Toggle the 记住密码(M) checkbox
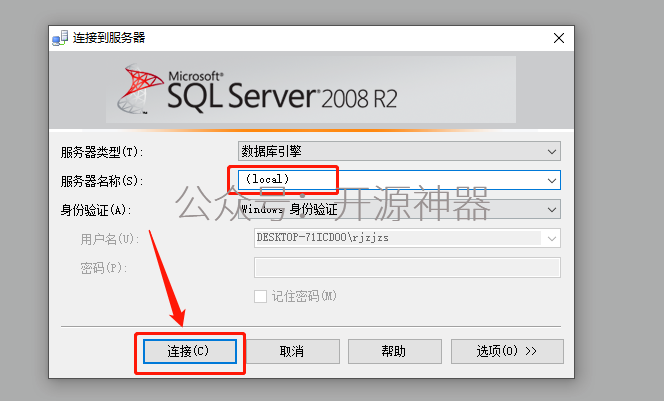This screenshot has width=664, height=401. [x=260, y=296]
